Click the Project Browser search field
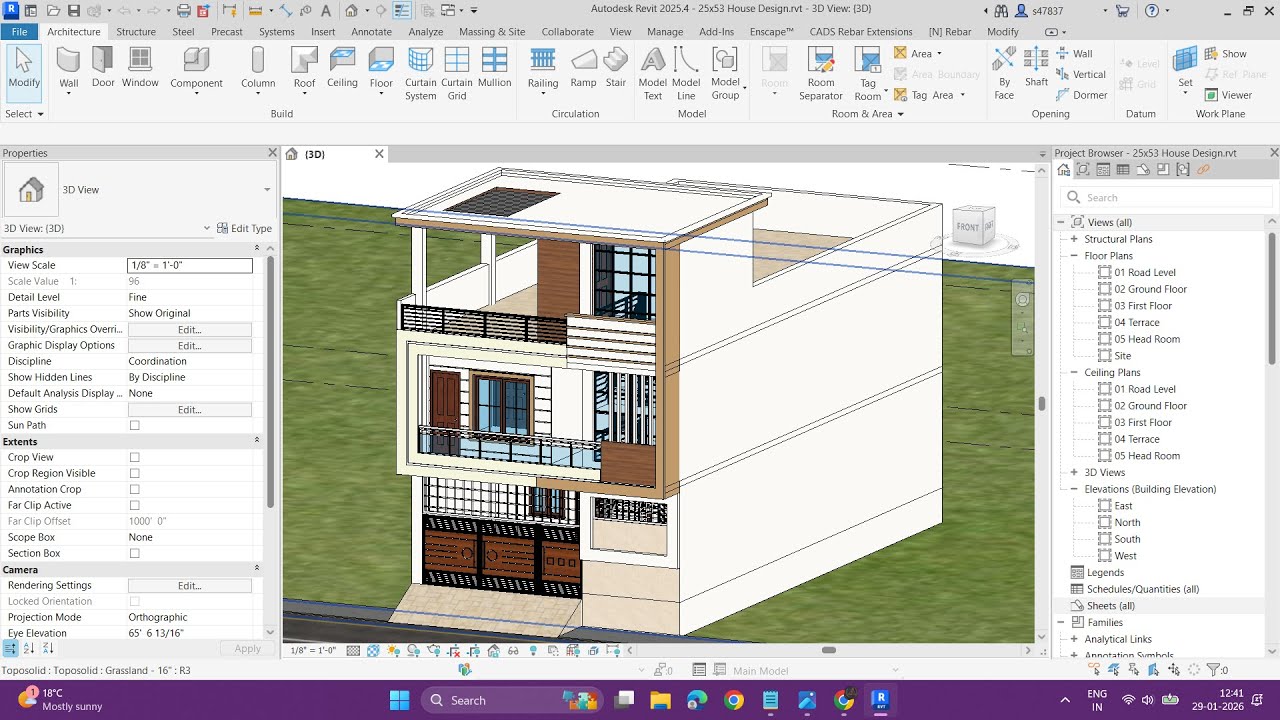This screenshot has height=720, width=1280. point(1167,197)
